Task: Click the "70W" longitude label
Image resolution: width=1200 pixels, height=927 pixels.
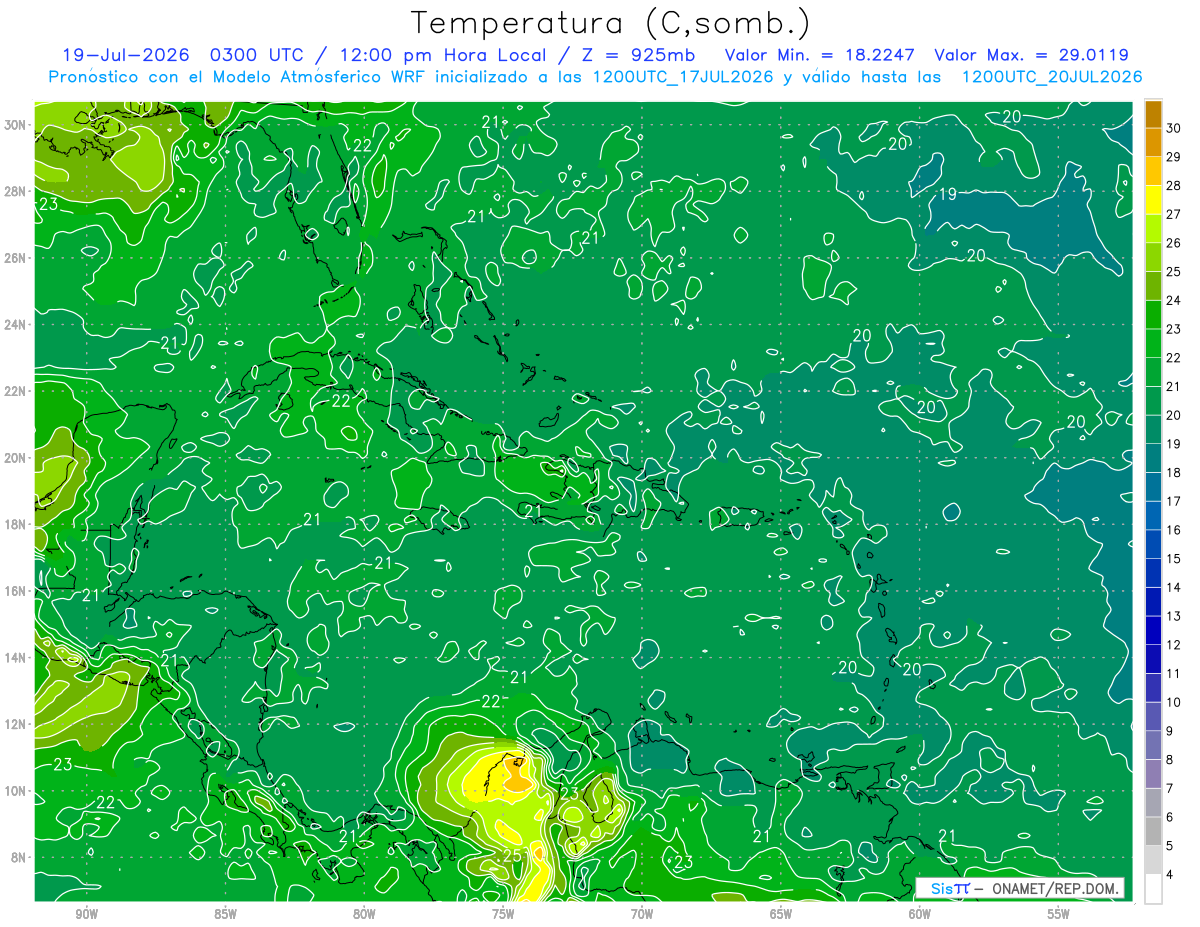Action: click(x=642, y=914)
